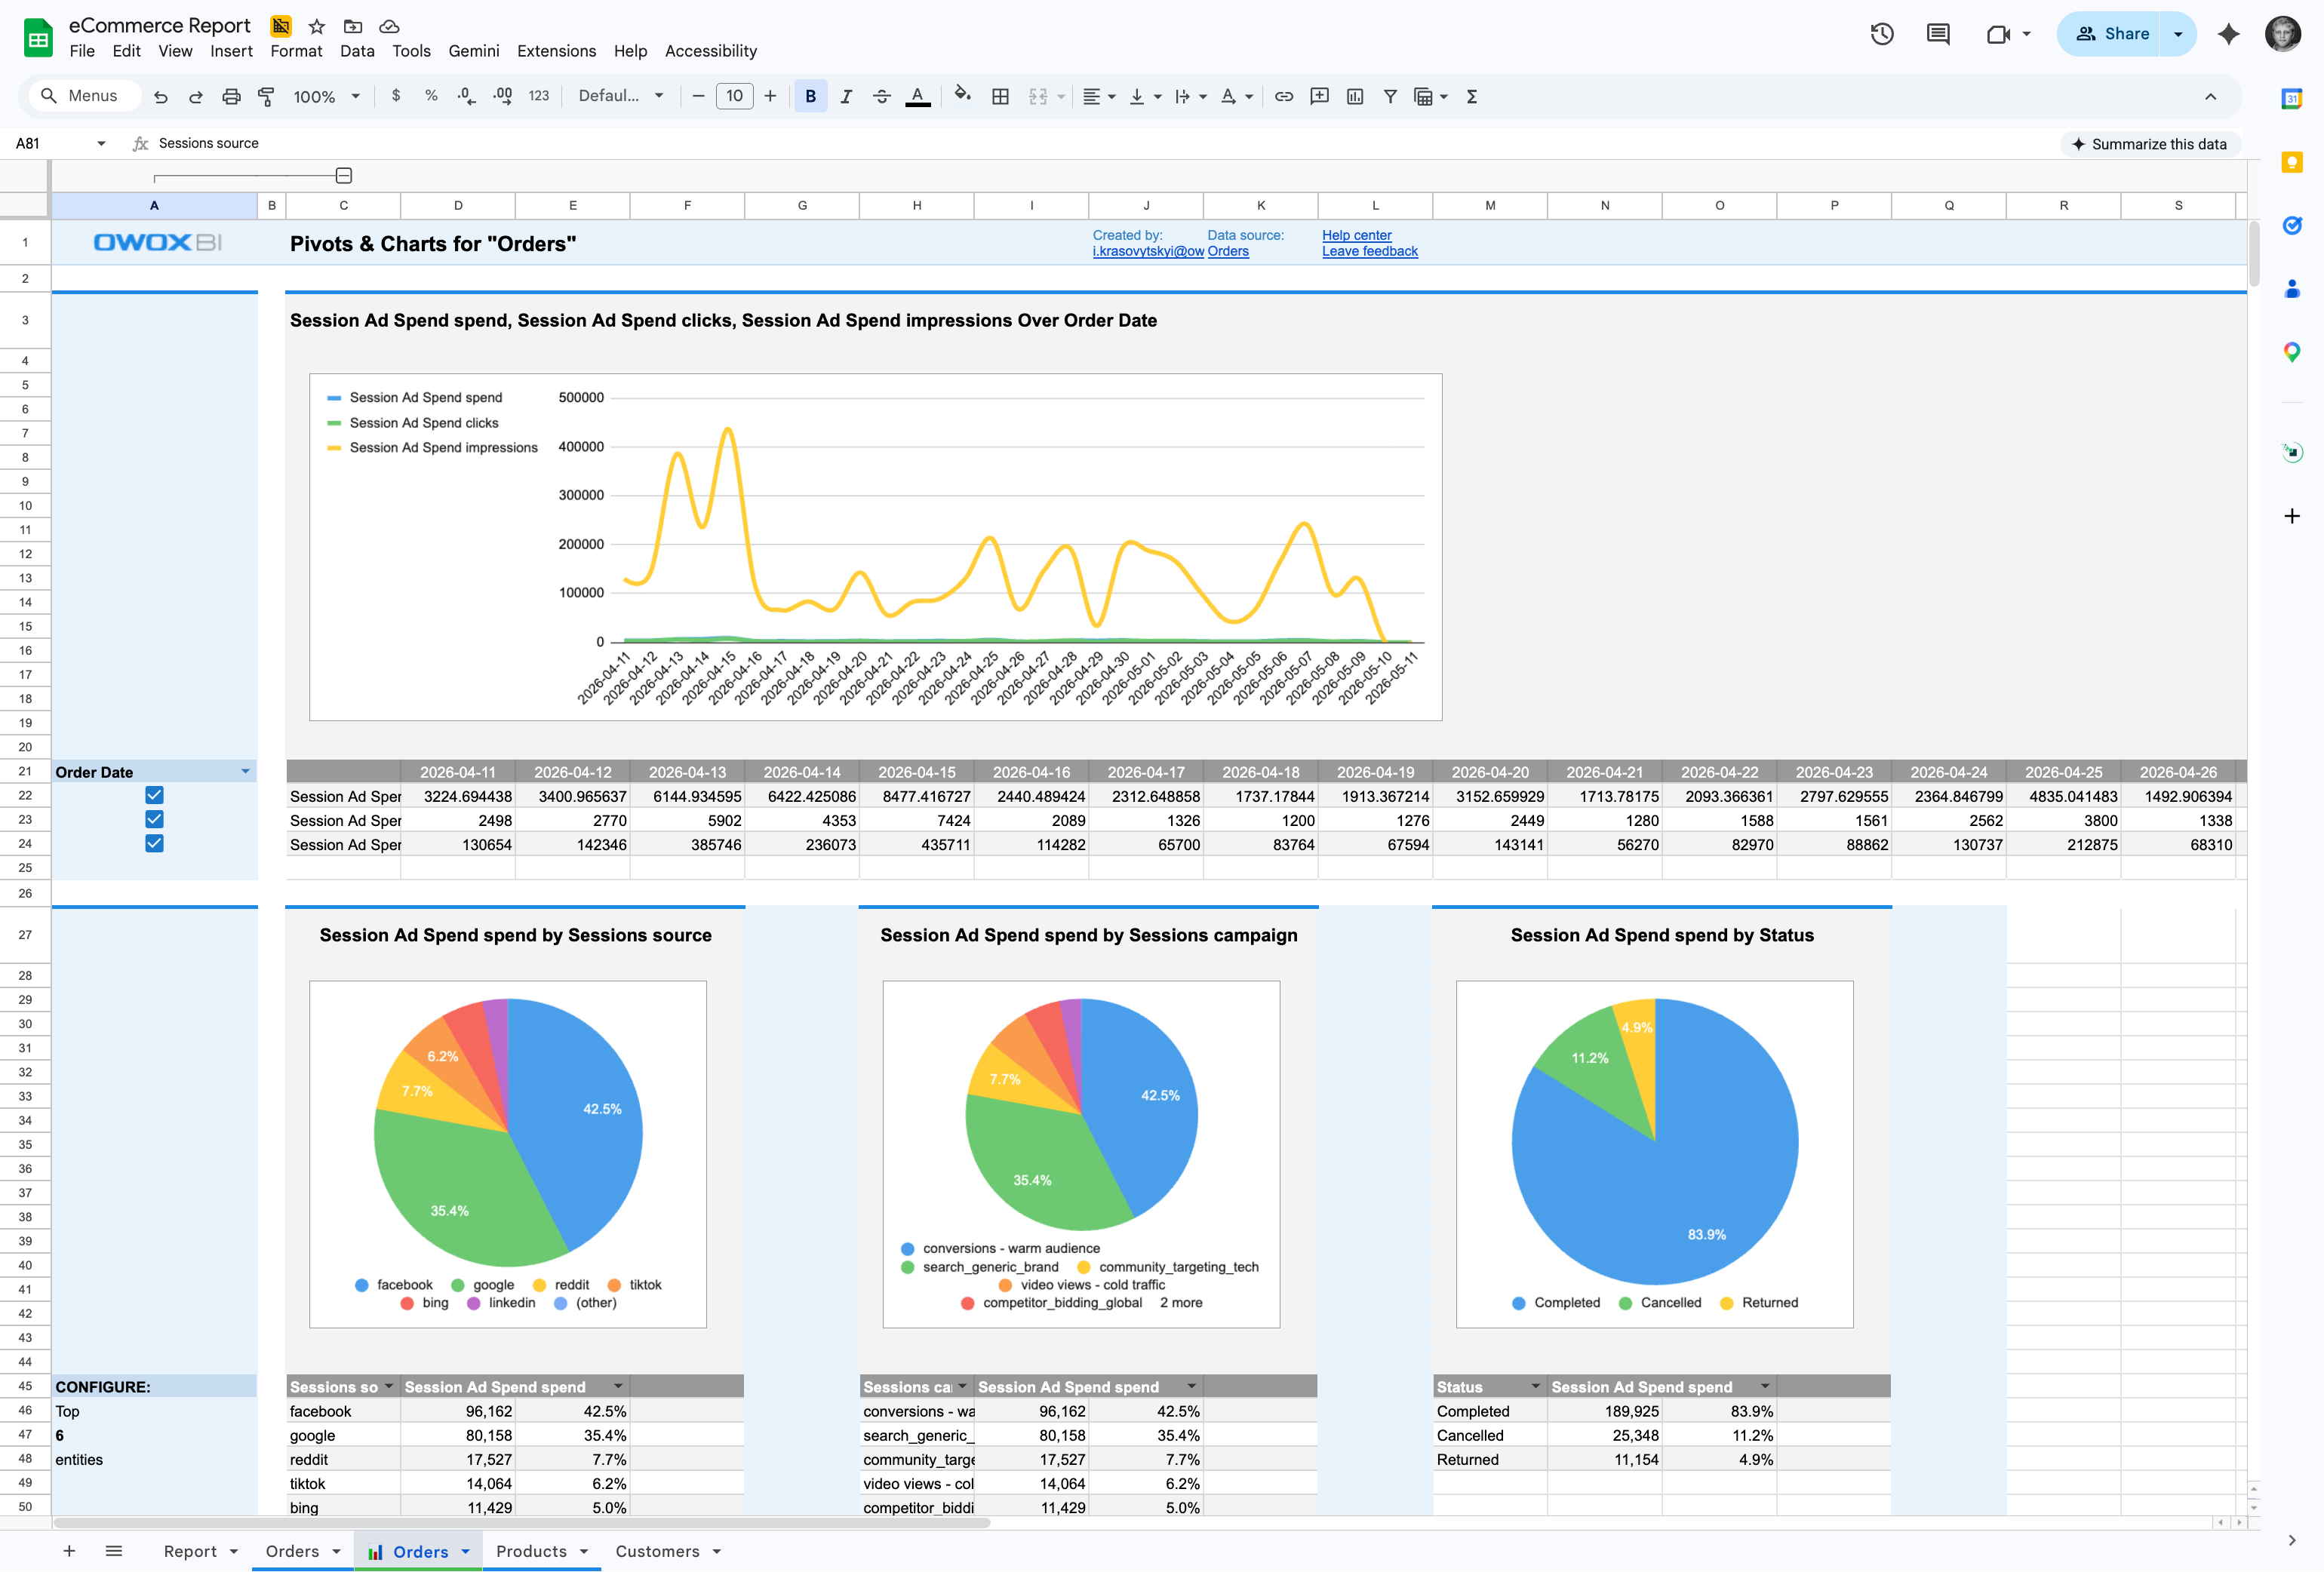Click the font size input field
The image size is (2324, 1572).
tap(734, 96)
